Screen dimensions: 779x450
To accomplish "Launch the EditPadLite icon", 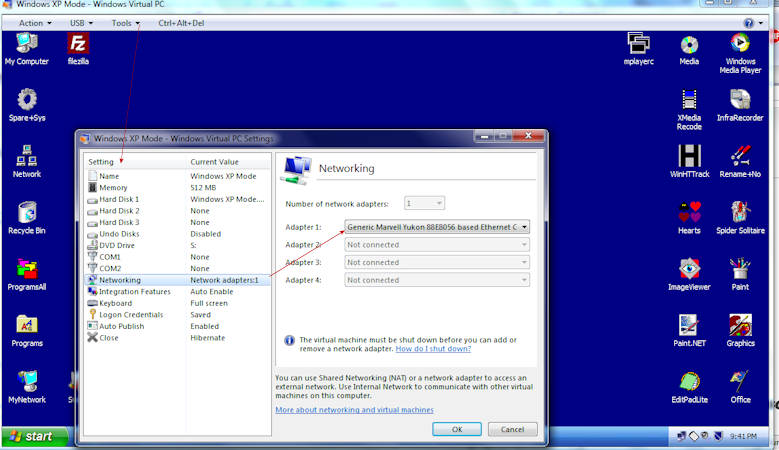I will tap(690, 387).
